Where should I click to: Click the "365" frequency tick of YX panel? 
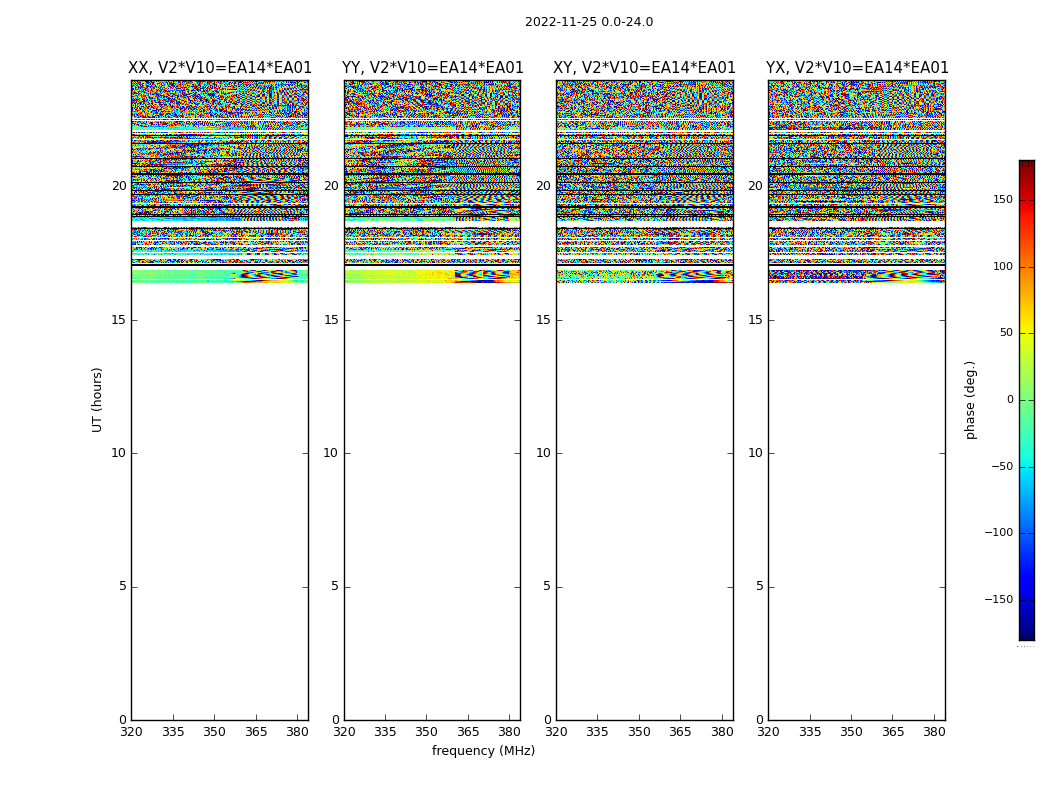[893, 732]
